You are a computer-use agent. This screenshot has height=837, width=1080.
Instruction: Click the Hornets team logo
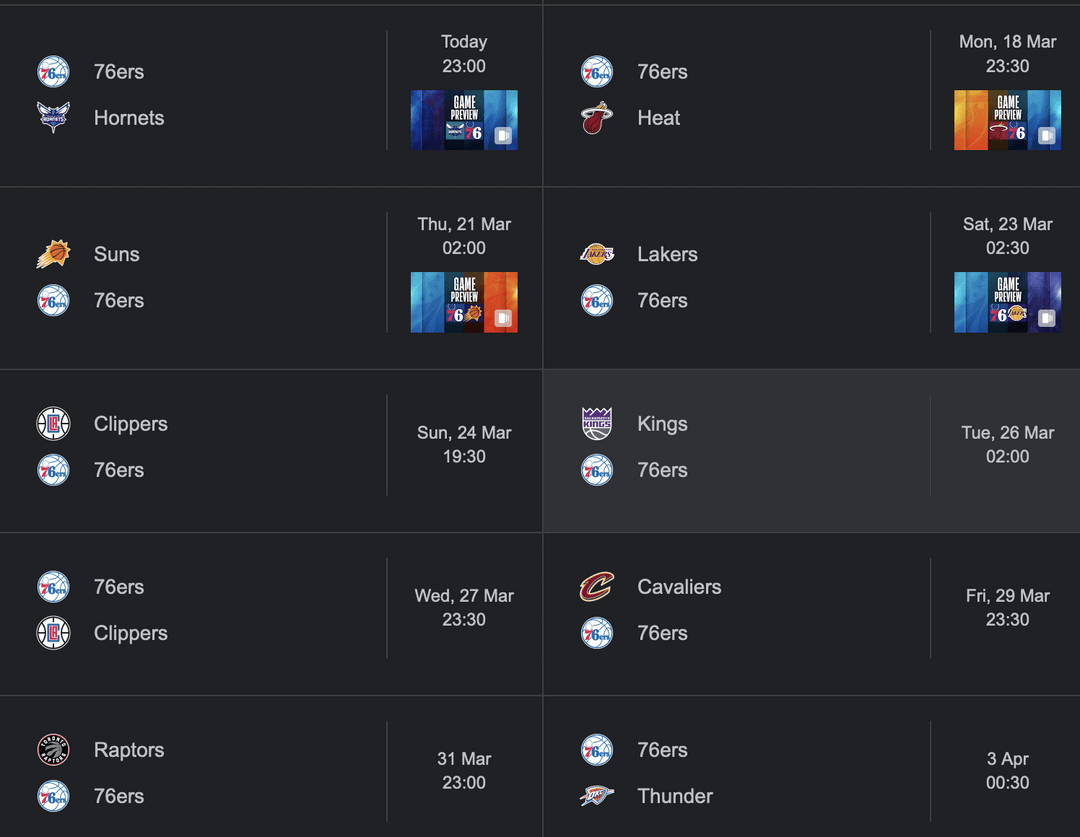[x=53, y=118]
